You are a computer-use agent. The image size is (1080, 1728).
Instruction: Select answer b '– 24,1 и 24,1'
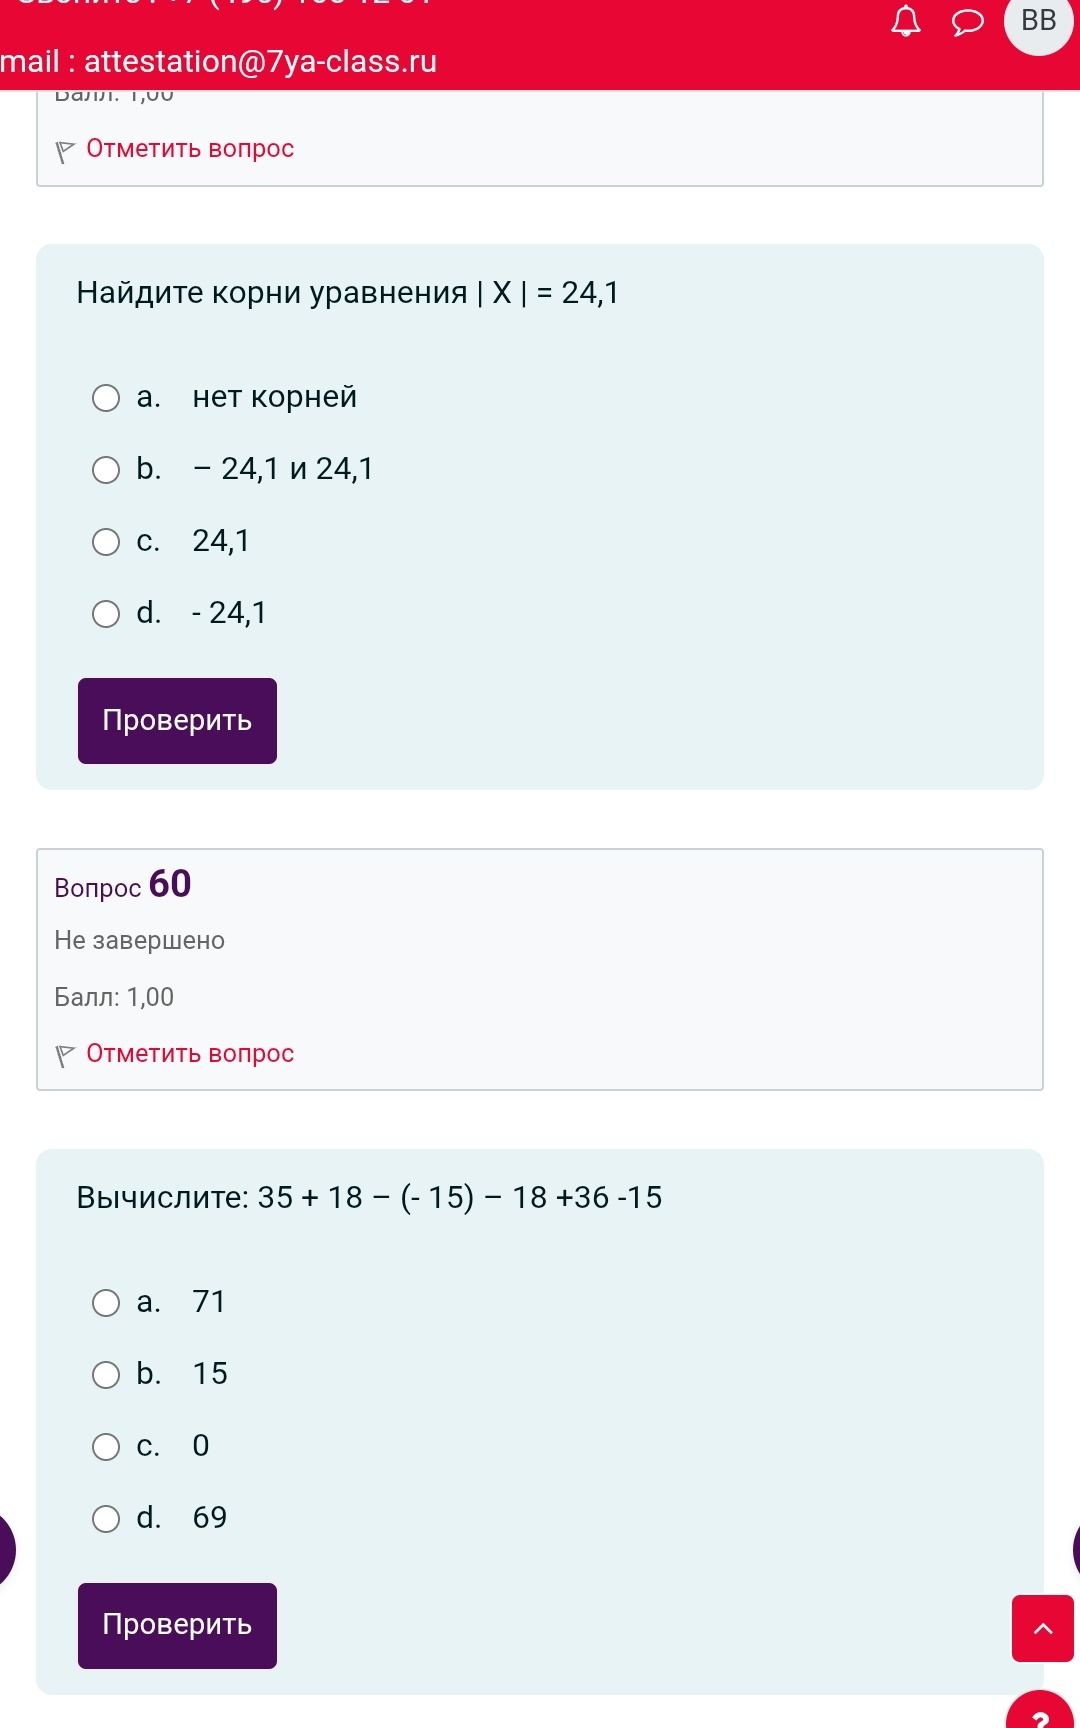point(106,470)
